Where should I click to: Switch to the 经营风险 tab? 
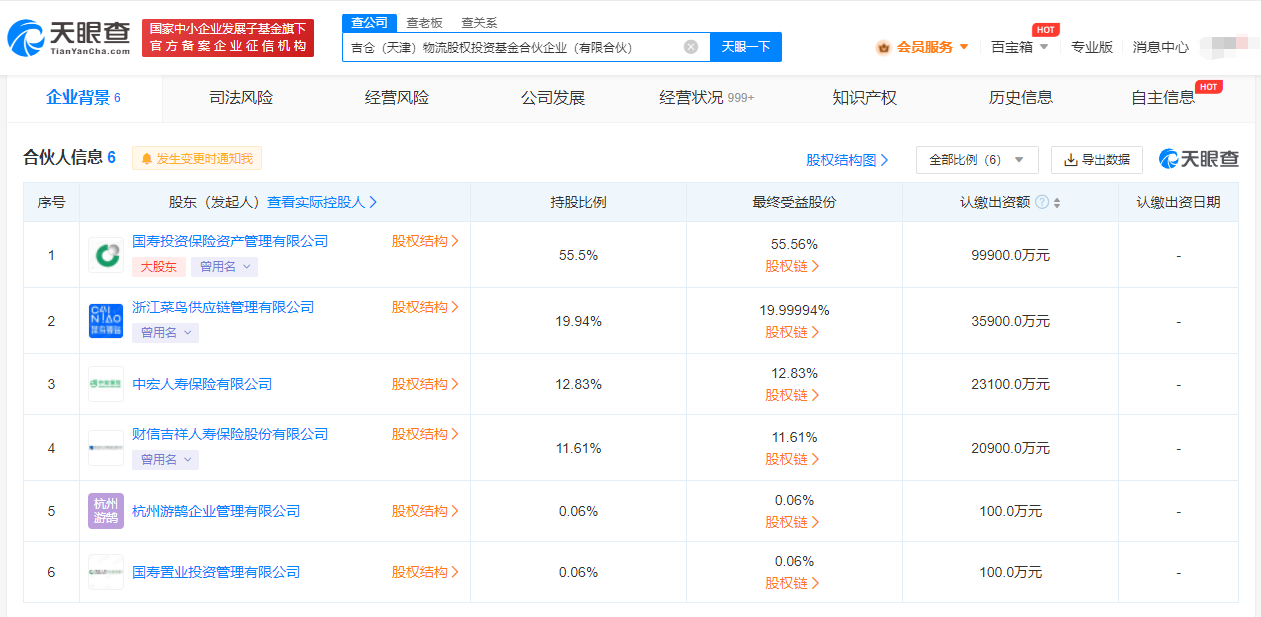click(397, 98)
